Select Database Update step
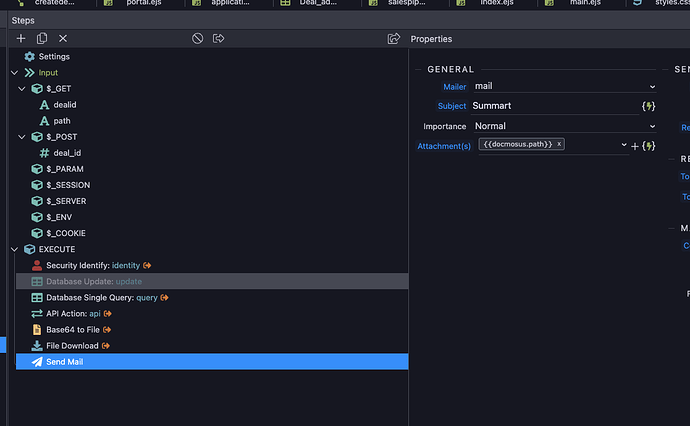The image size is (690, 426). 212,281
